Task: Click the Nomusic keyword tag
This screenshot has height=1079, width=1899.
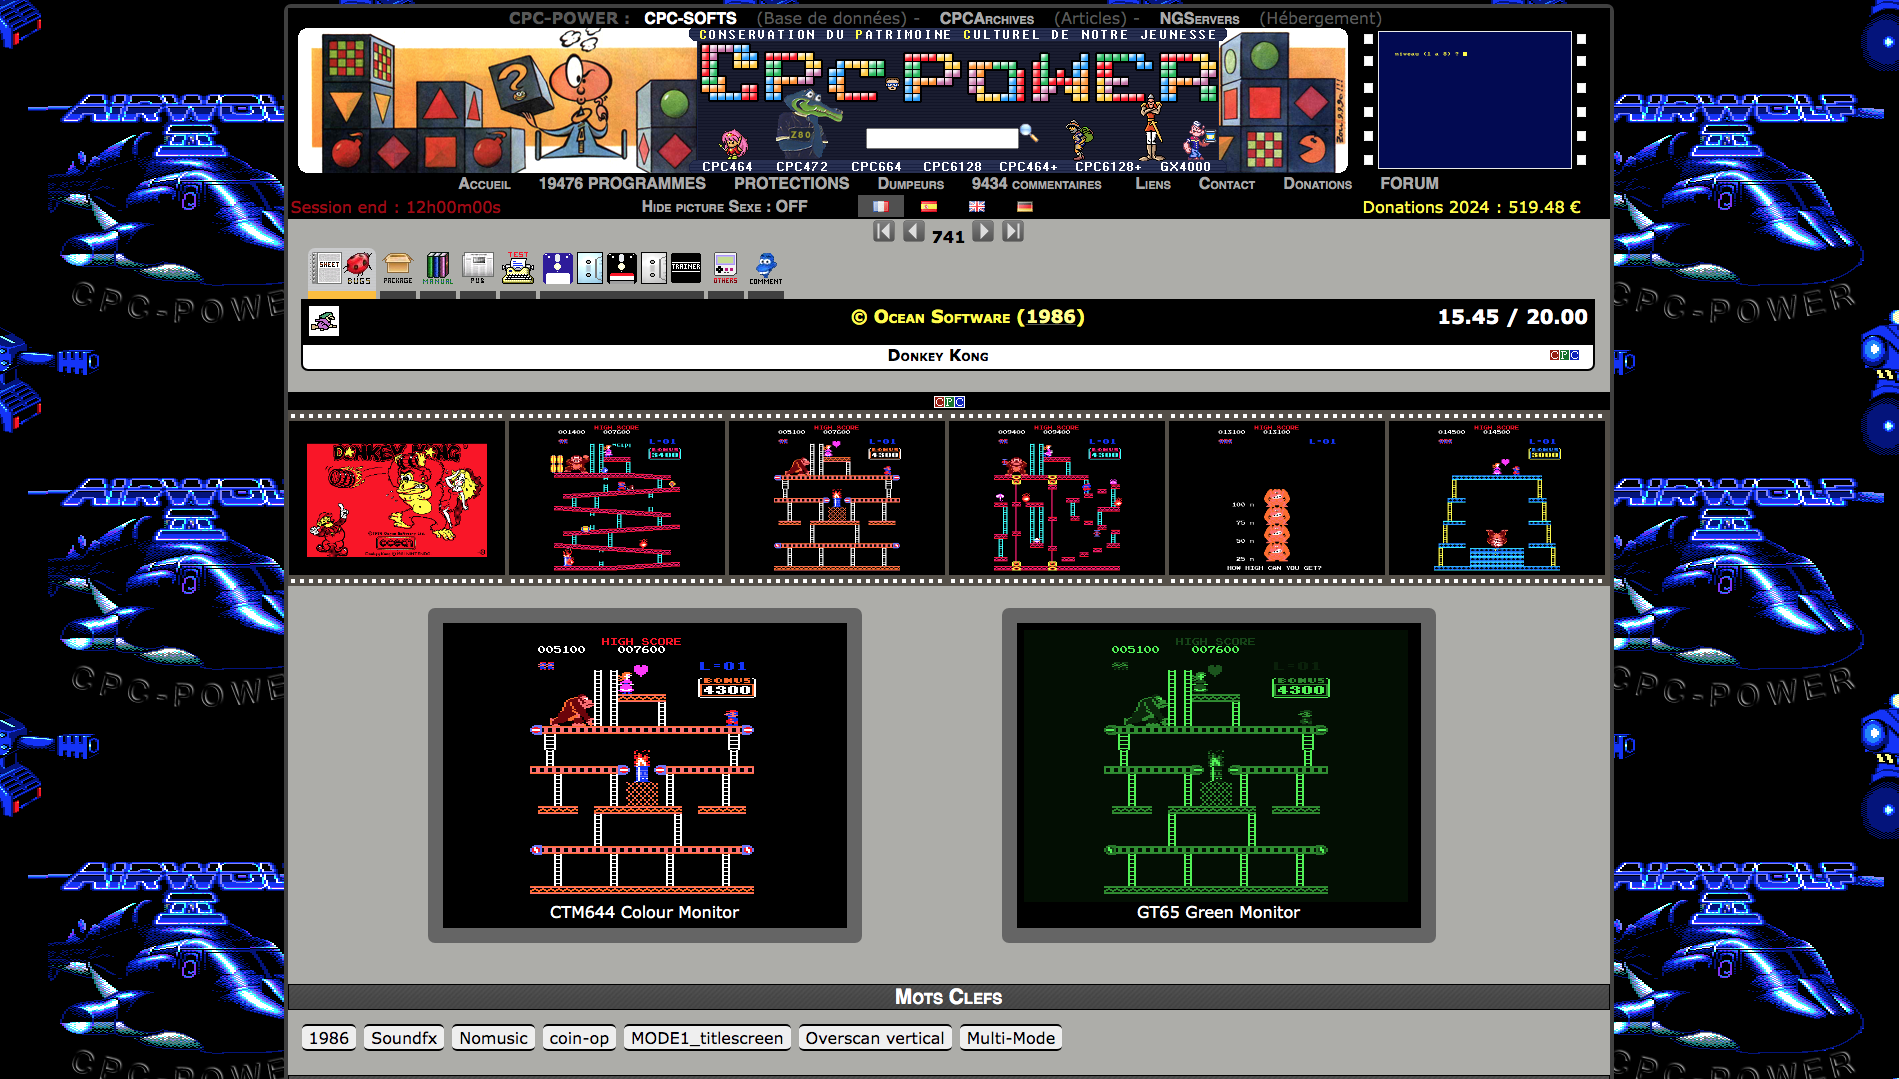Action: coord(493,1038)
